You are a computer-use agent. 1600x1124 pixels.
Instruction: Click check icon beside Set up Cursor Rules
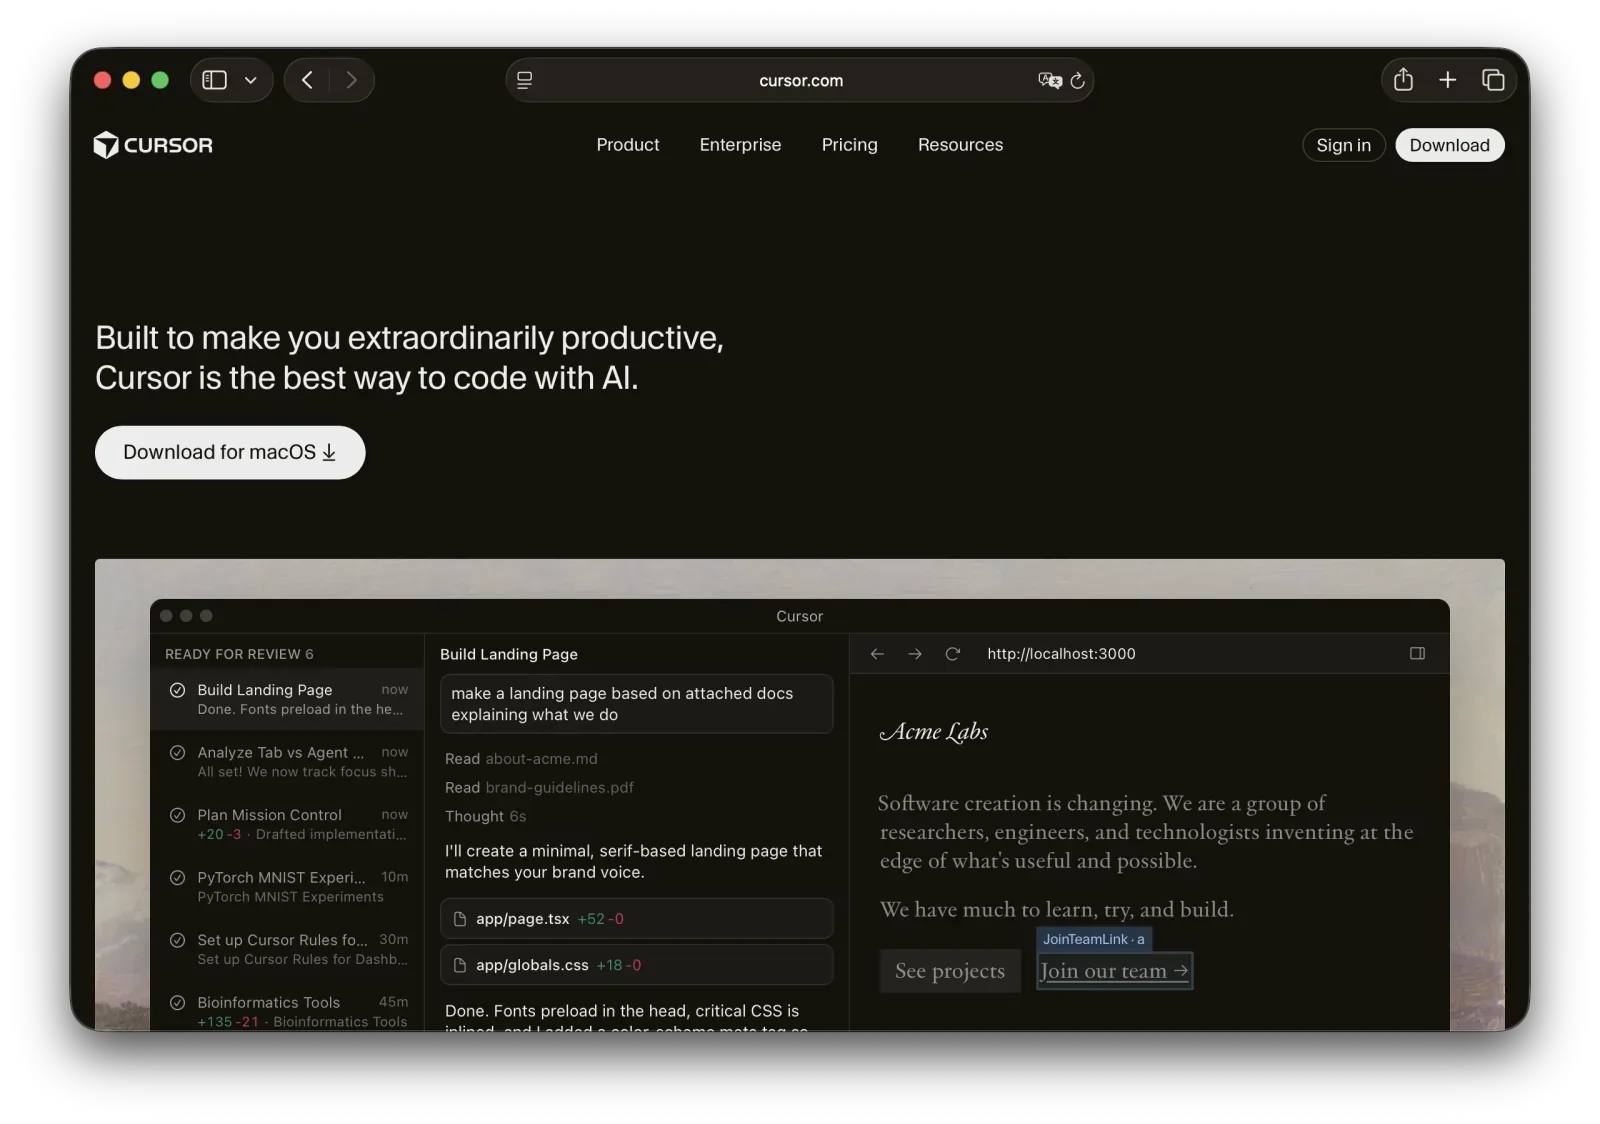(x=177, y=940)
